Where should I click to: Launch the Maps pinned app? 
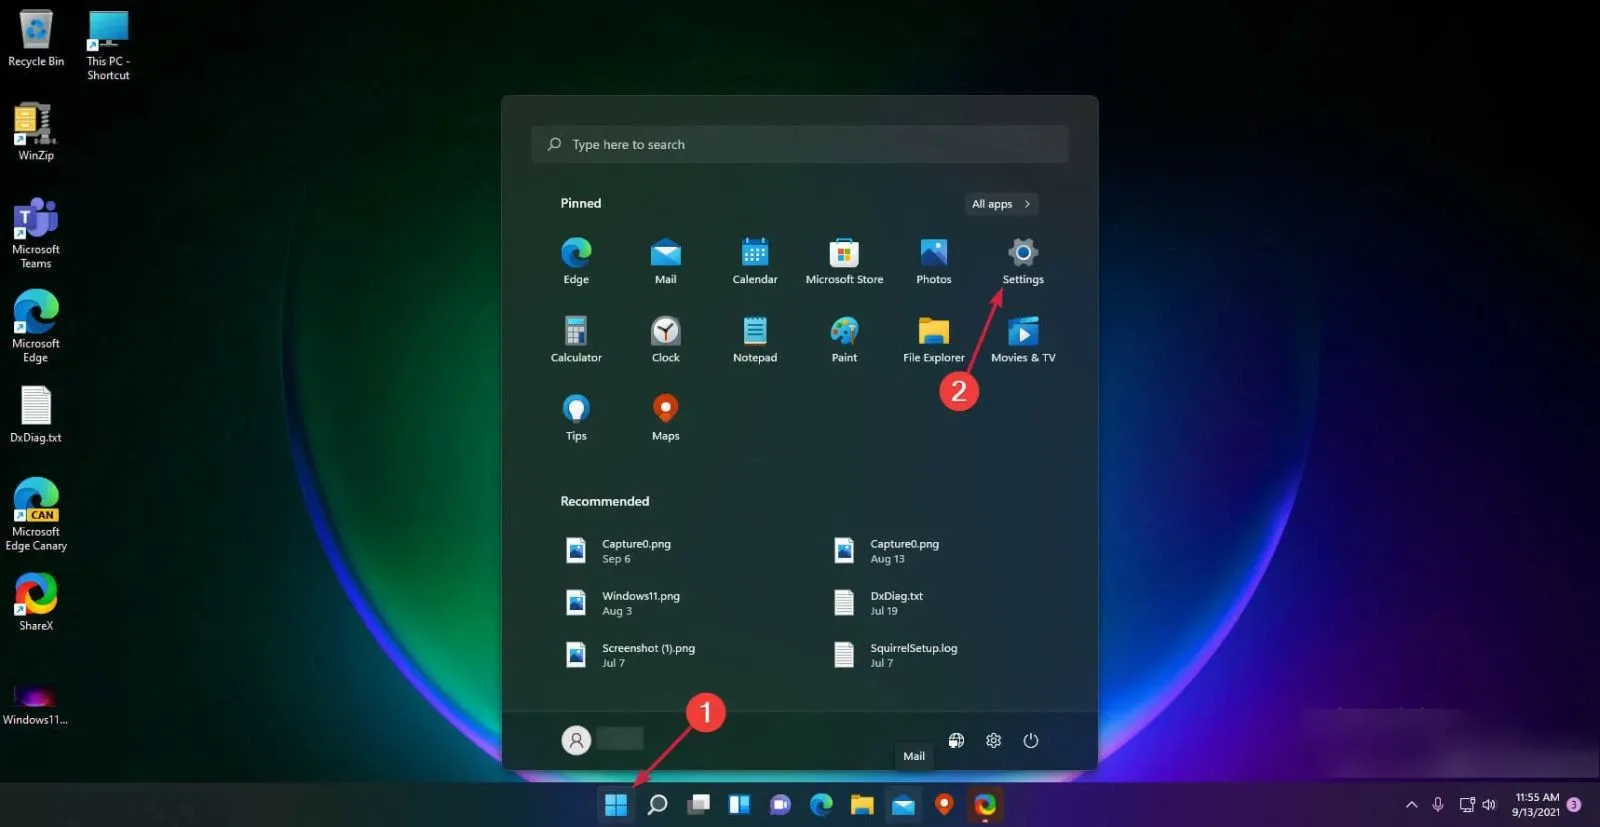tap(665, 417)
